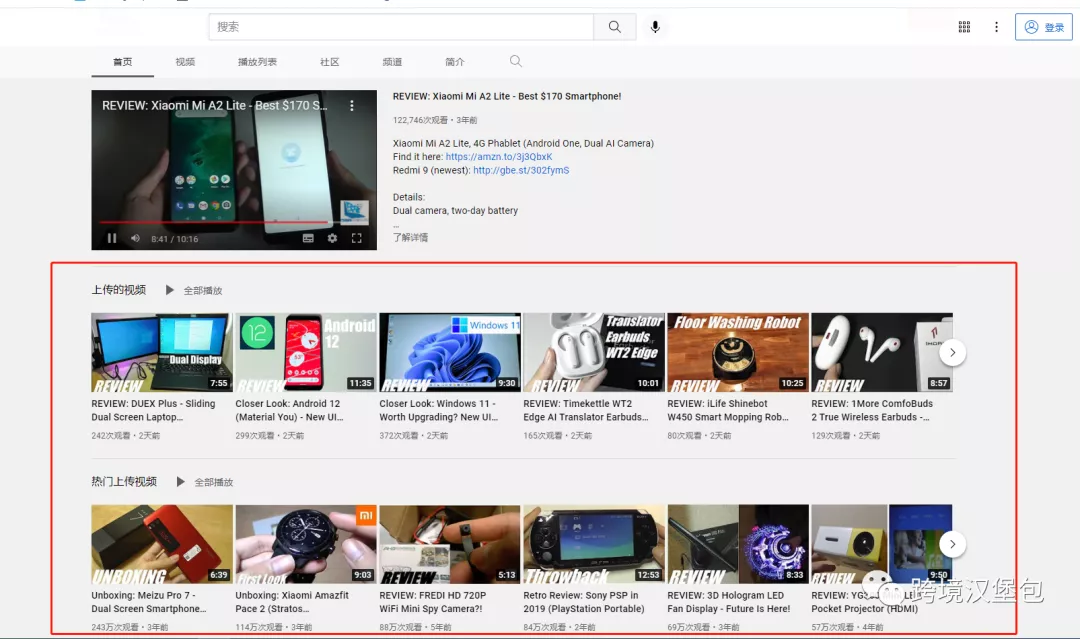Enter fullscreen in the featured video
Screen dimensions: 1080x639
[357, 238]
